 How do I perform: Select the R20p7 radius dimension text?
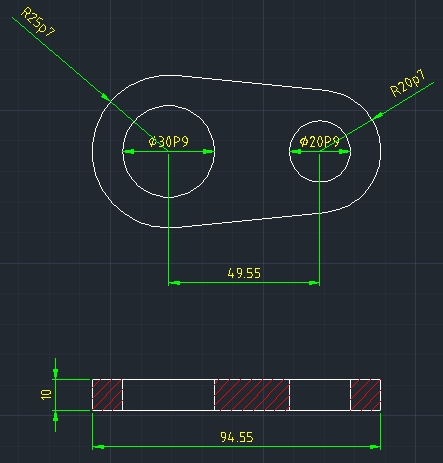[408, 83]
